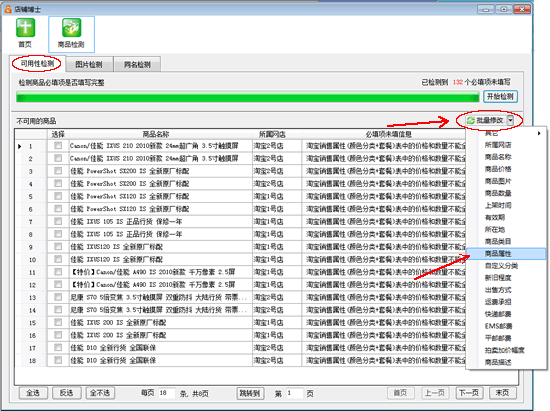Screen dimensions: 550x411
Task: Click the 店铺博士 title bar app icon
Action: click(x=8, y=9)
